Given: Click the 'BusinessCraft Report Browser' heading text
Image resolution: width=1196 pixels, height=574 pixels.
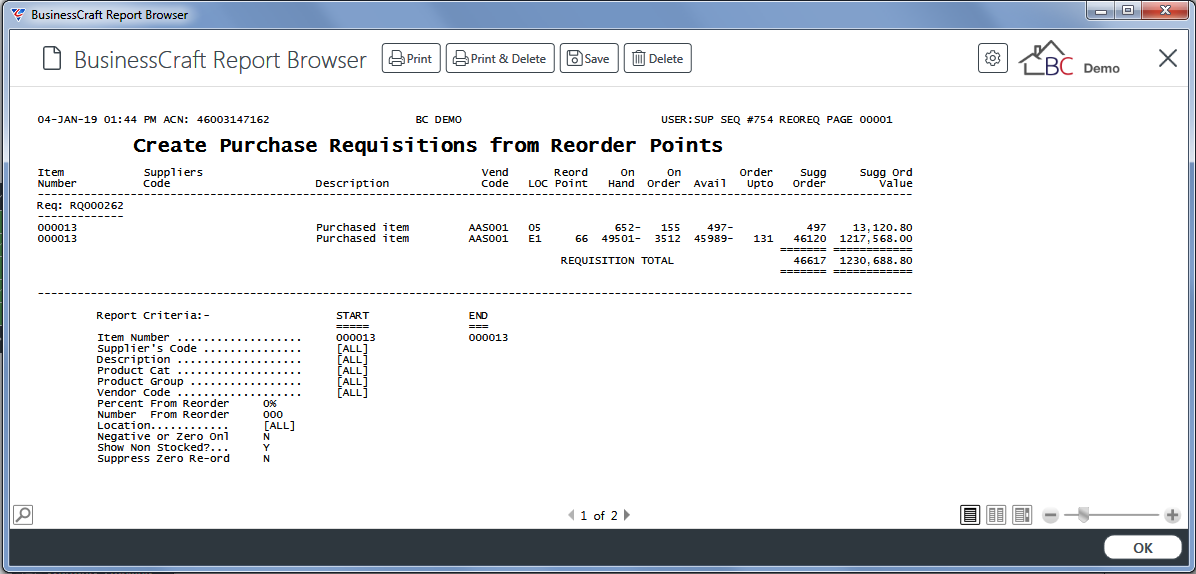Looking at the screenshot, I should [x=220, y=59].
